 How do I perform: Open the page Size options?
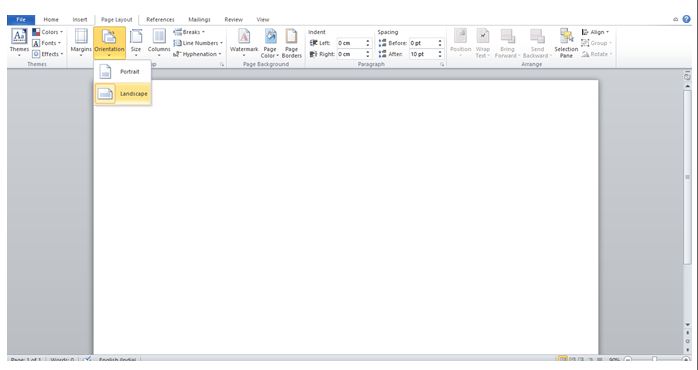[136, 43]
